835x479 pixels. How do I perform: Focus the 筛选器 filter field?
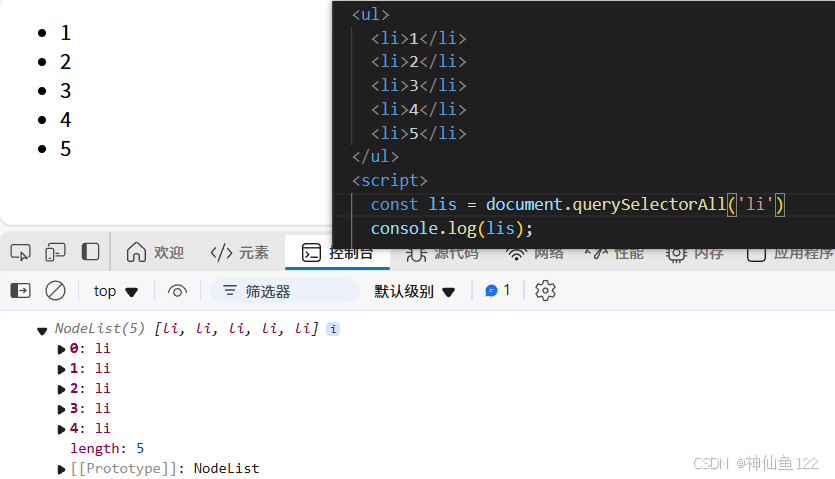pos(285,291)
